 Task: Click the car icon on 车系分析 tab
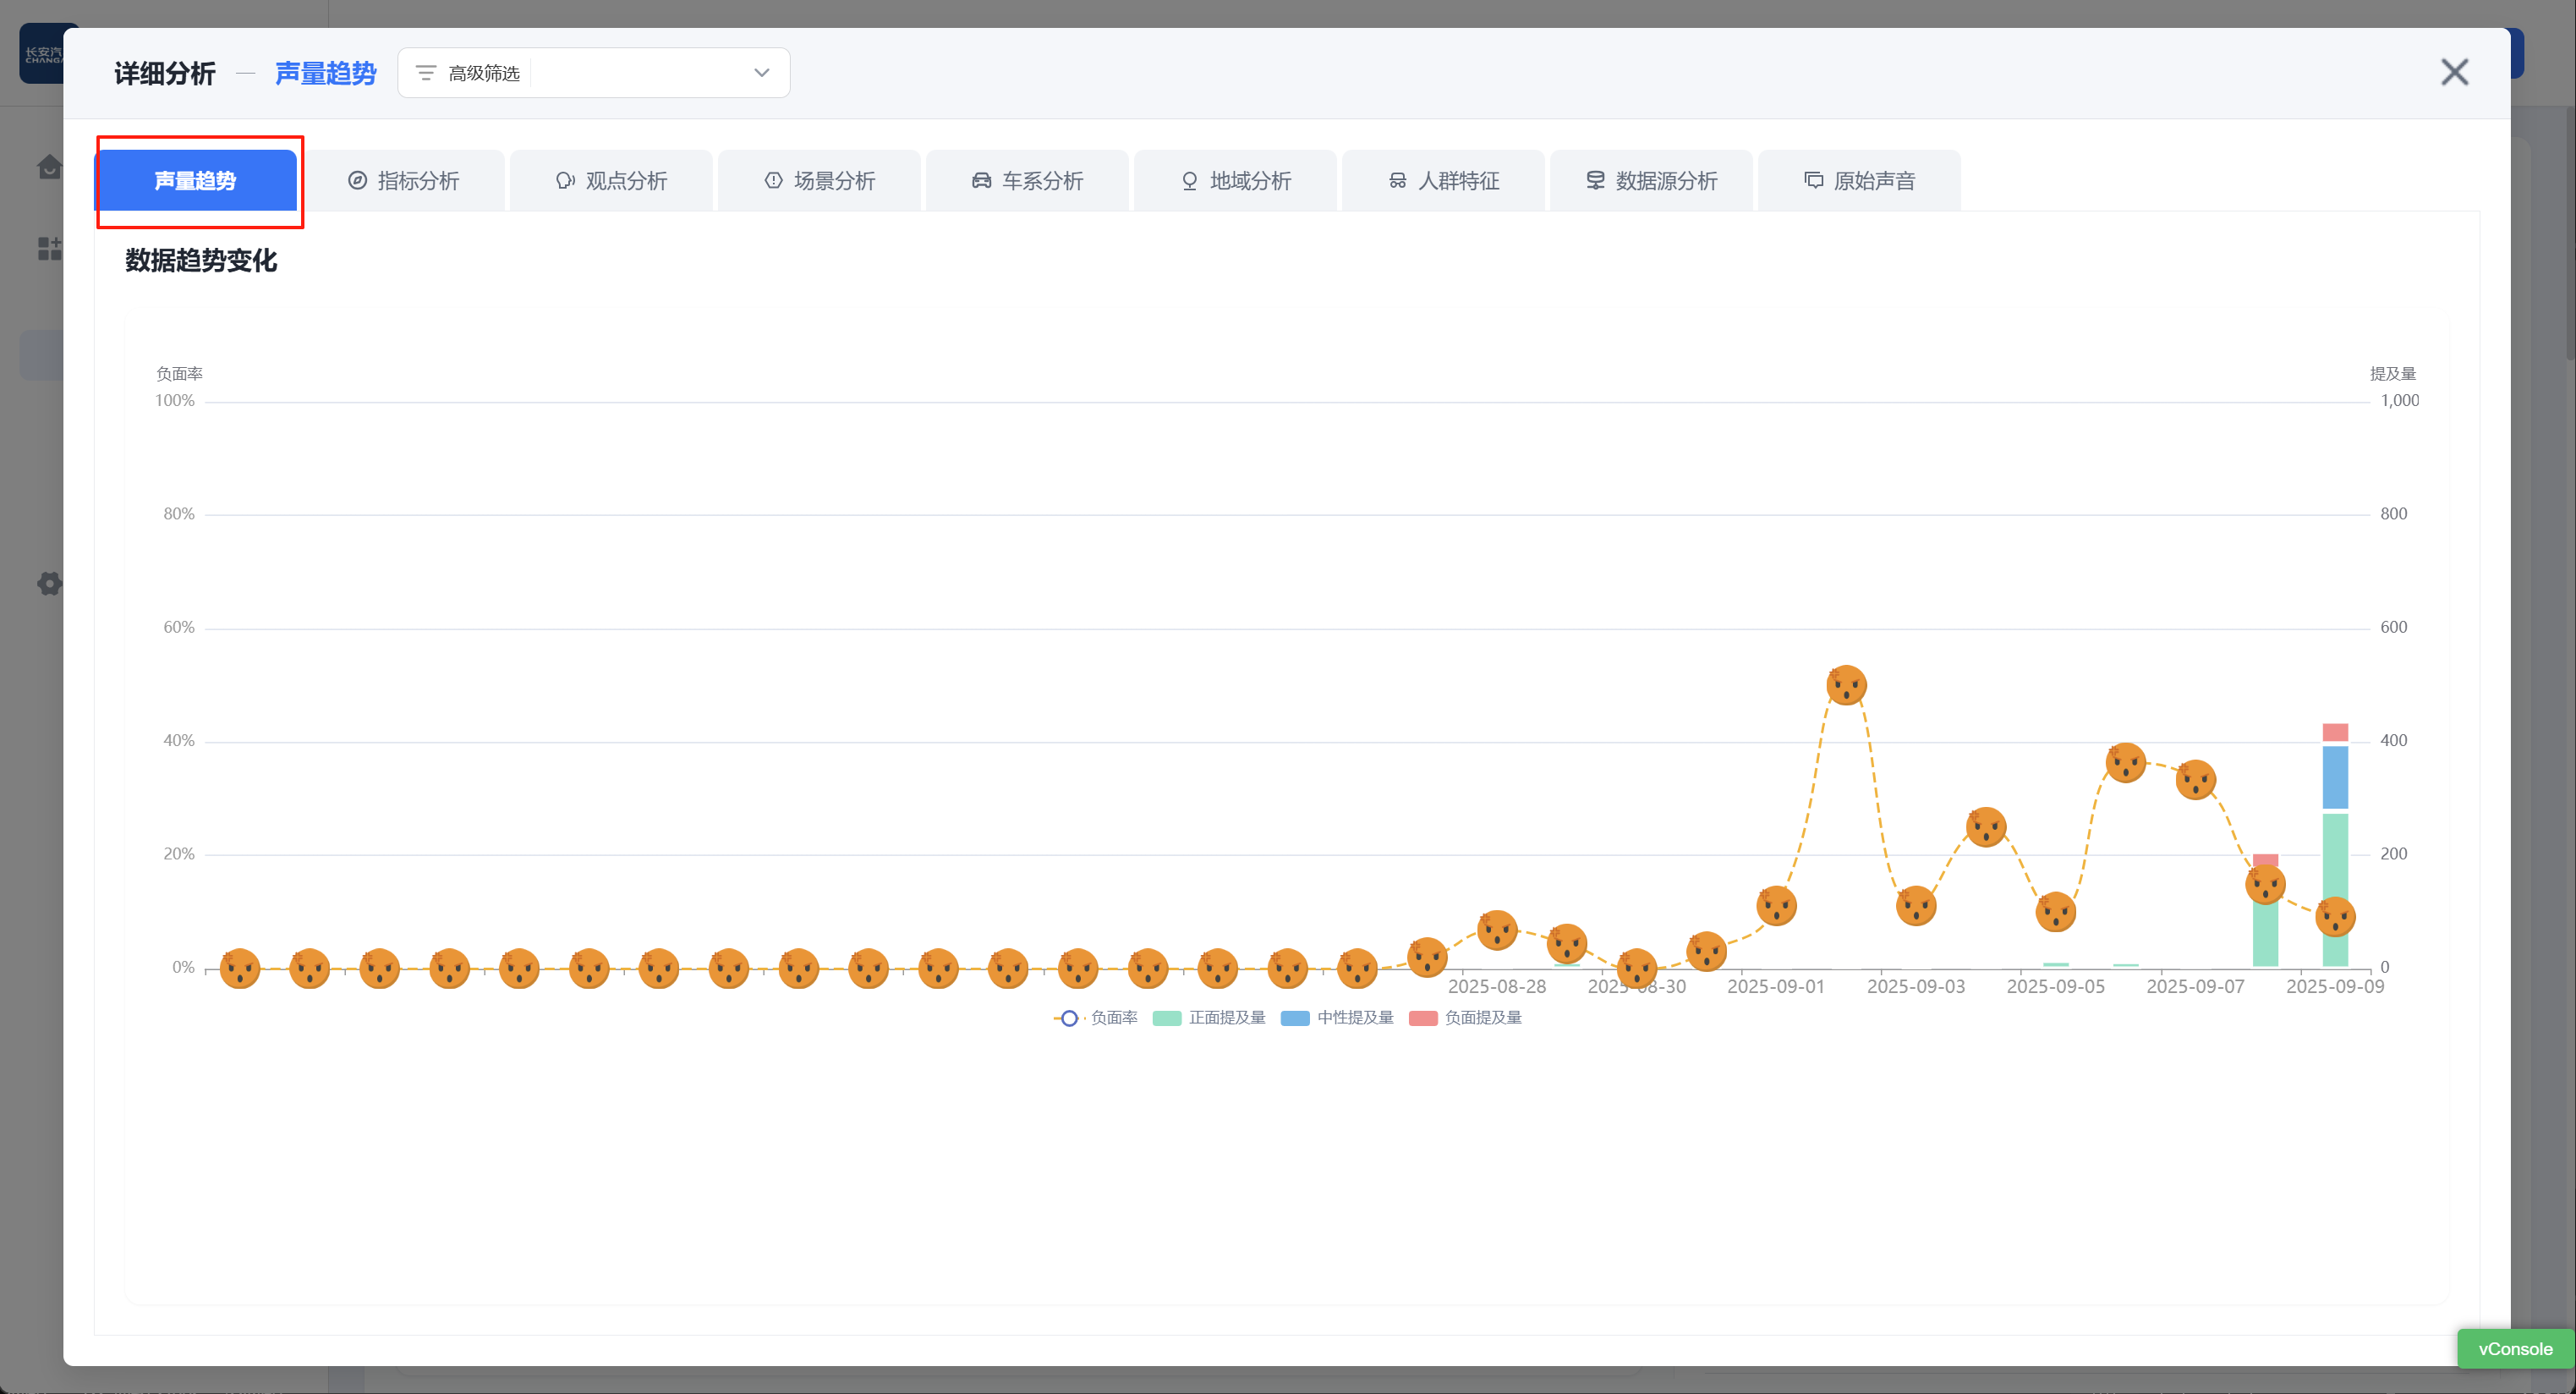pyautogui.click(x=981, y=180)
